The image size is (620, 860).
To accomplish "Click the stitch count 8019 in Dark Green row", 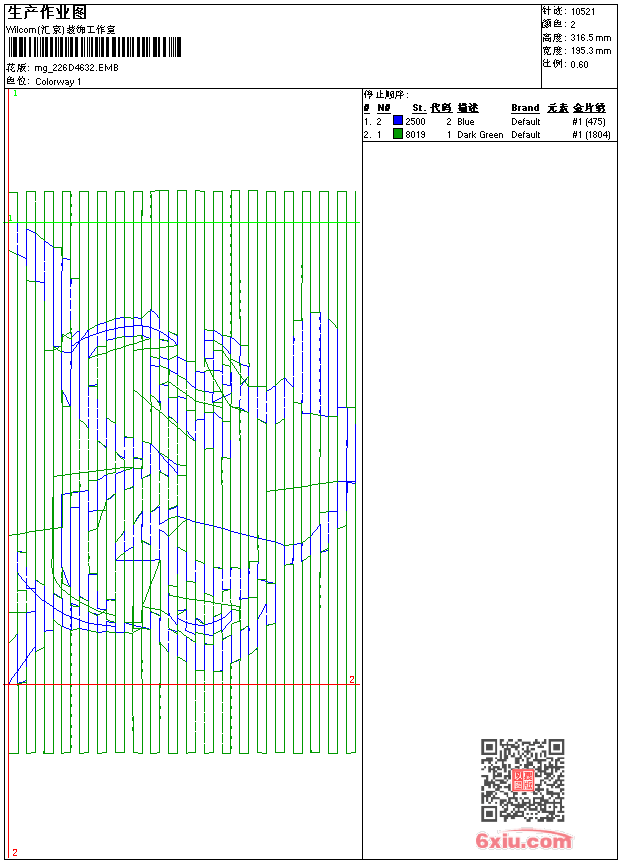I will pyautogui.click(x=415, y=134).
